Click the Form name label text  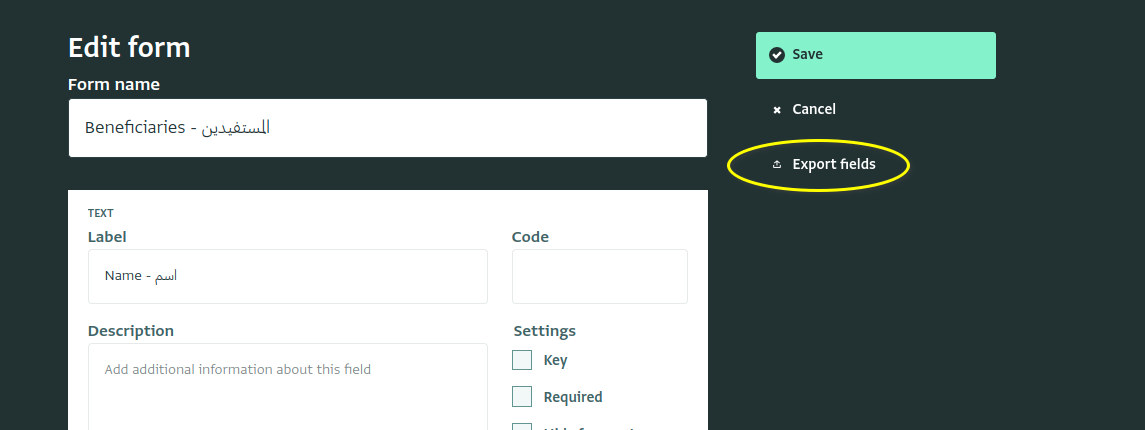pos(114,85)
